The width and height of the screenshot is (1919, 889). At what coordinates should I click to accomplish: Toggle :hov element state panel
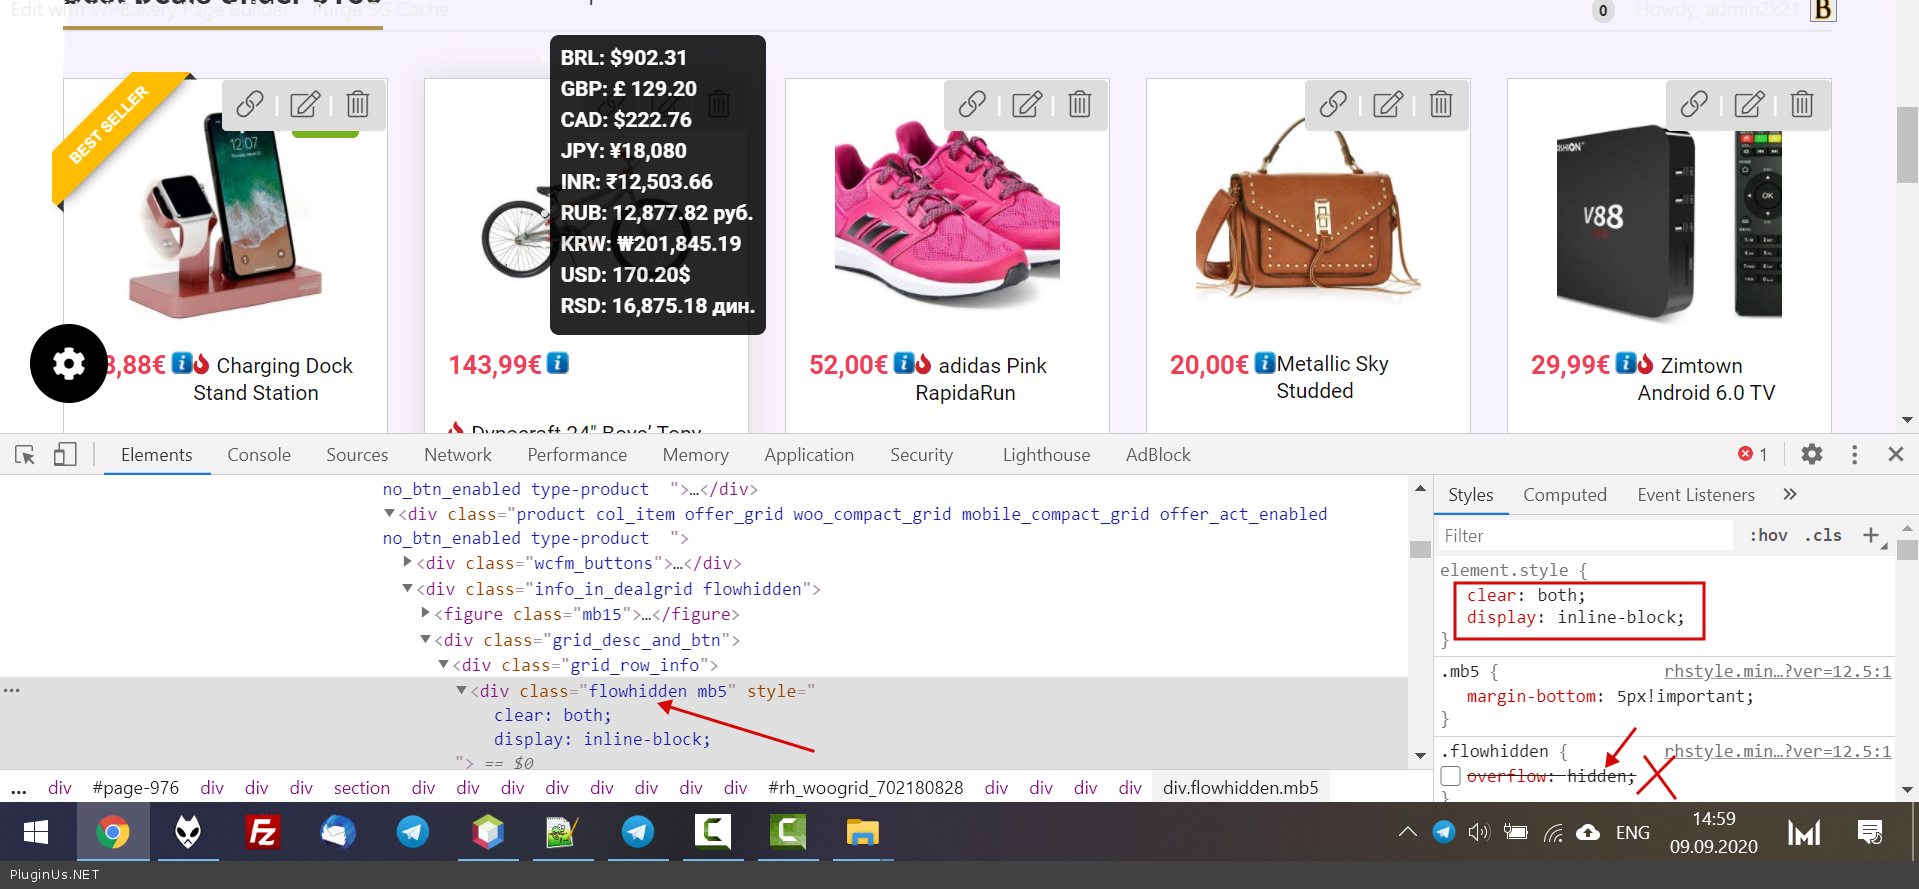pyautogui.click(x=1768, y=535)
